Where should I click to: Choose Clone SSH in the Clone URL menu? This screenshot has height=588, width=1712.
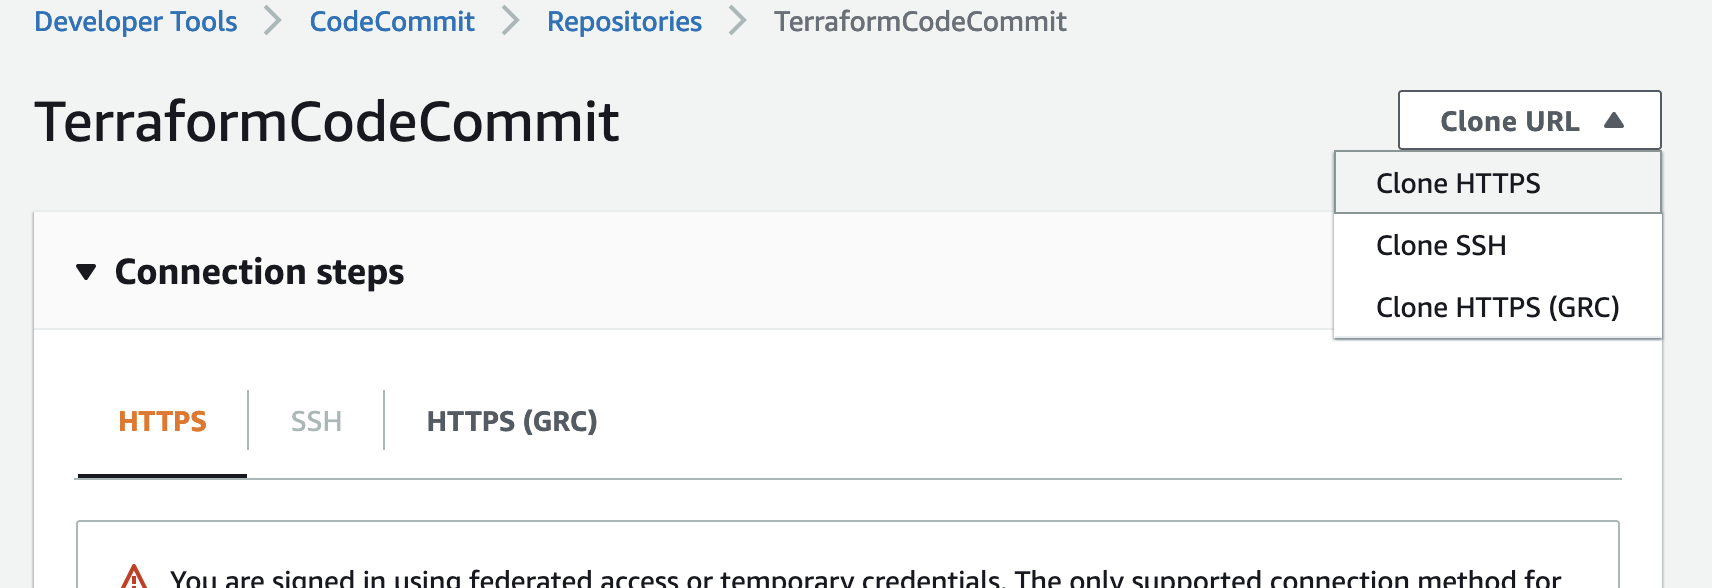coord(1497,245)
